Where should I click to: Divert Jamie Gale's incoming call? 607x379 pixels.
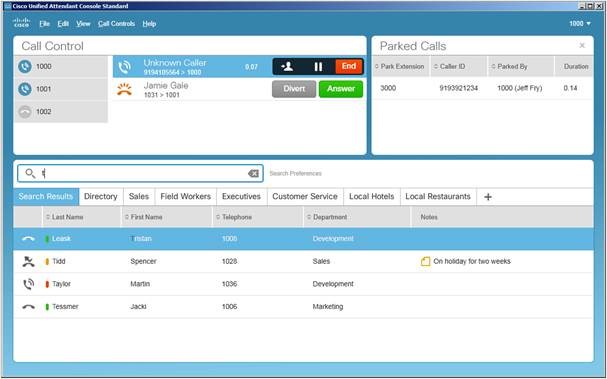tap(294, 89)
